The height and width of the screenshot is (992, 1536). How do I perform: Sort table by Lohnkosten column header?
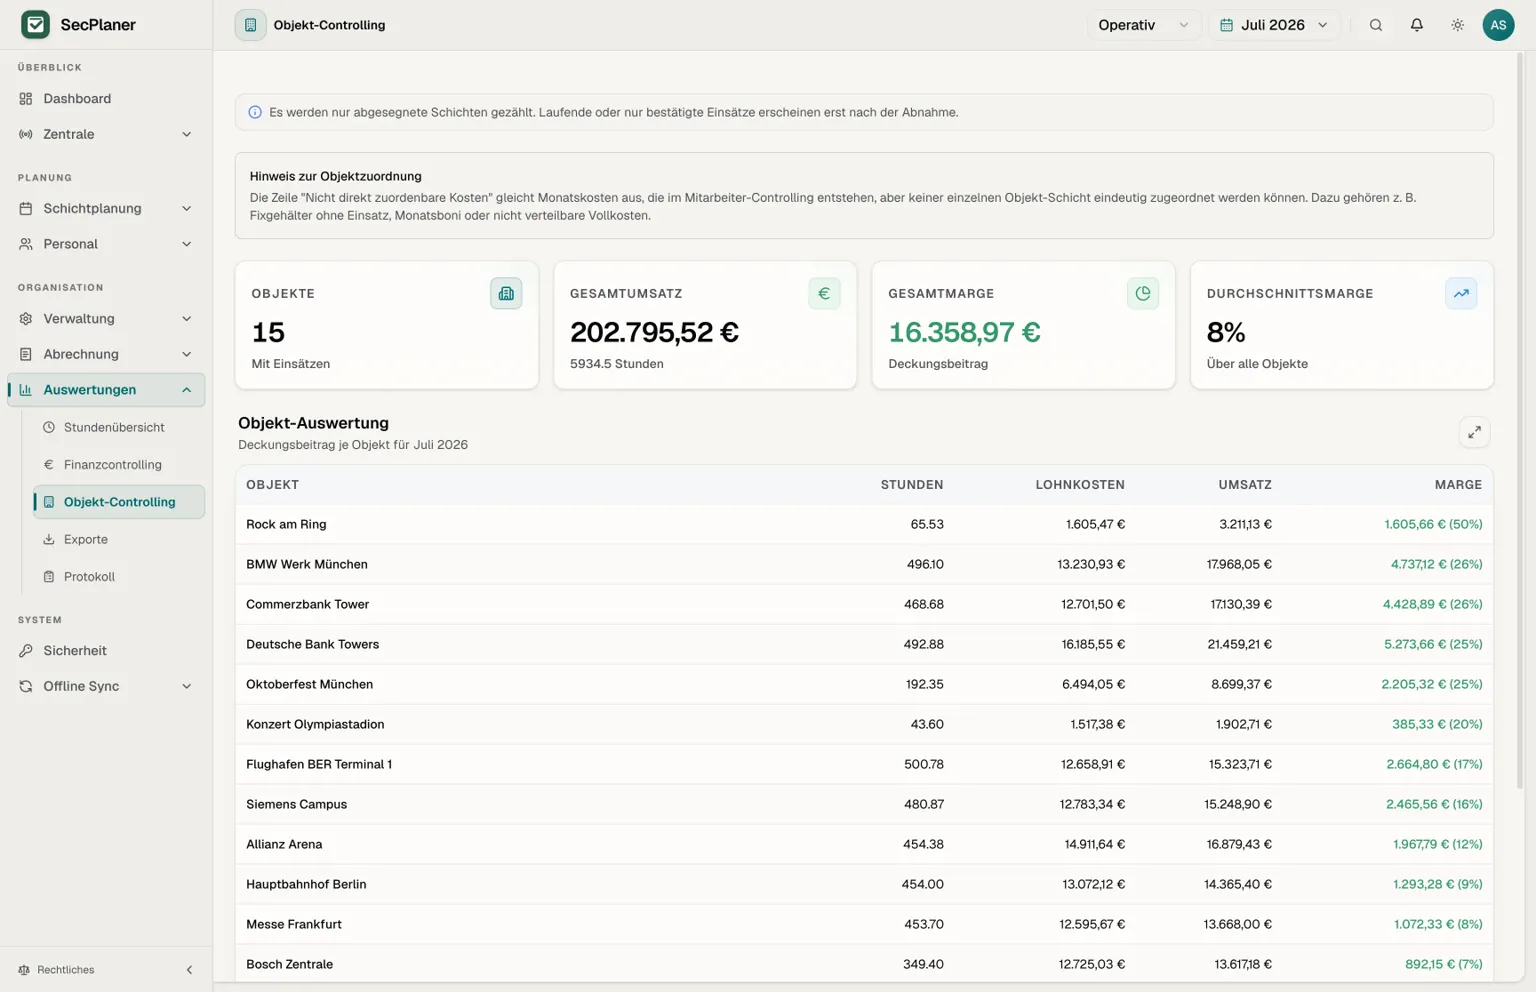pyautogui.click(x=1080, y=485)
